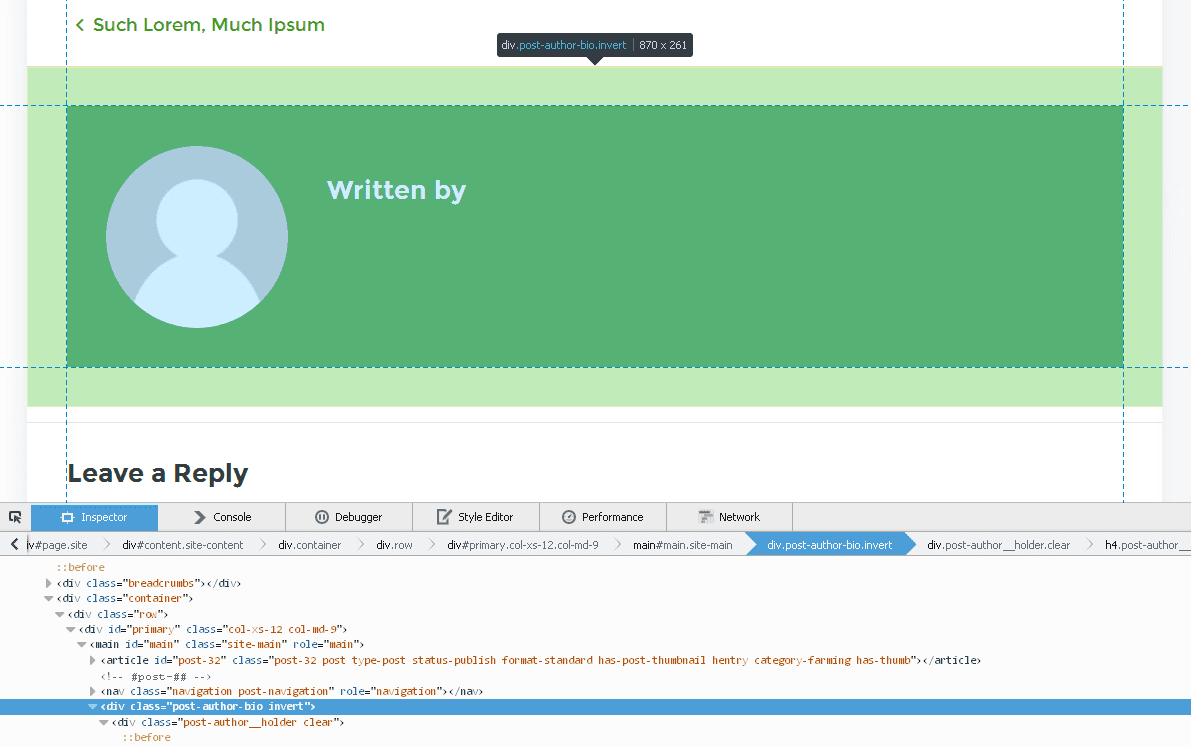This screenshot has width=1191, height=747.
Task: Expand the breadcrumbs div node
Action: (49, 583)
